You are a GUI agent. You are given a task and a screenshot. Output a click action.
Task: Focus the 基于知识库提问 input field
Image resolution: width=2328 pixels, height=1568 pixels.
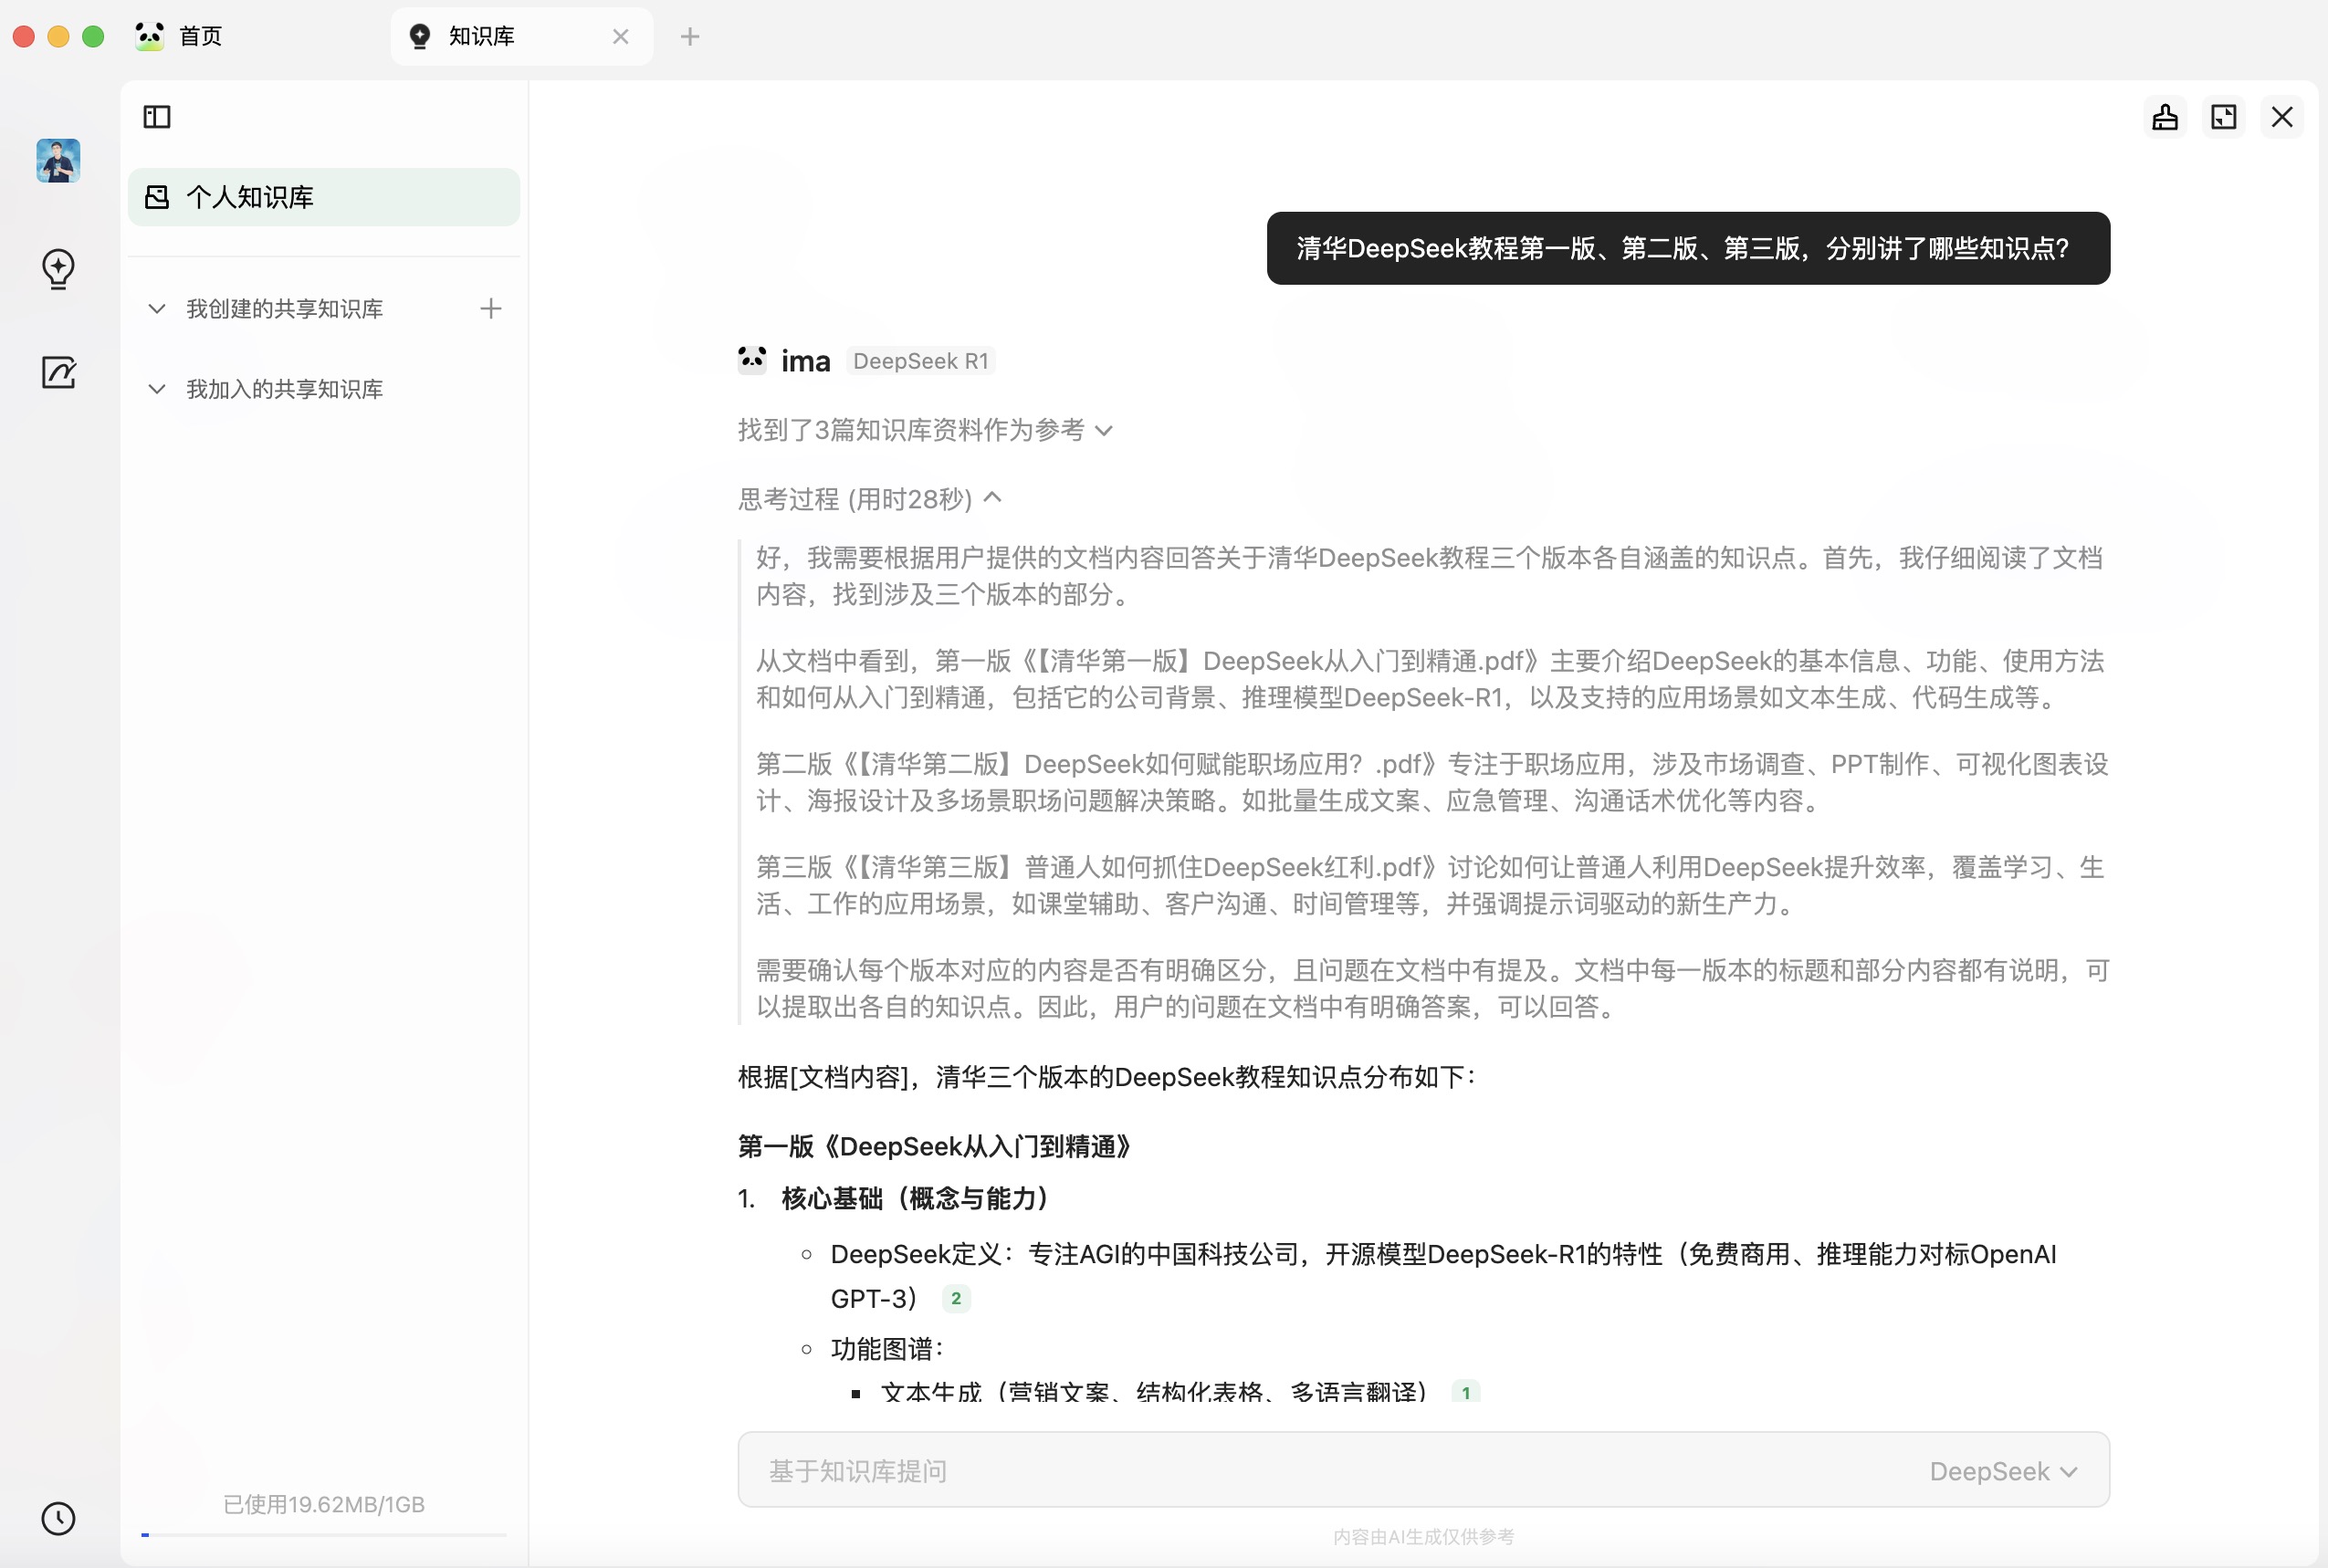pyautogui.click(x=1300, y=1471)
